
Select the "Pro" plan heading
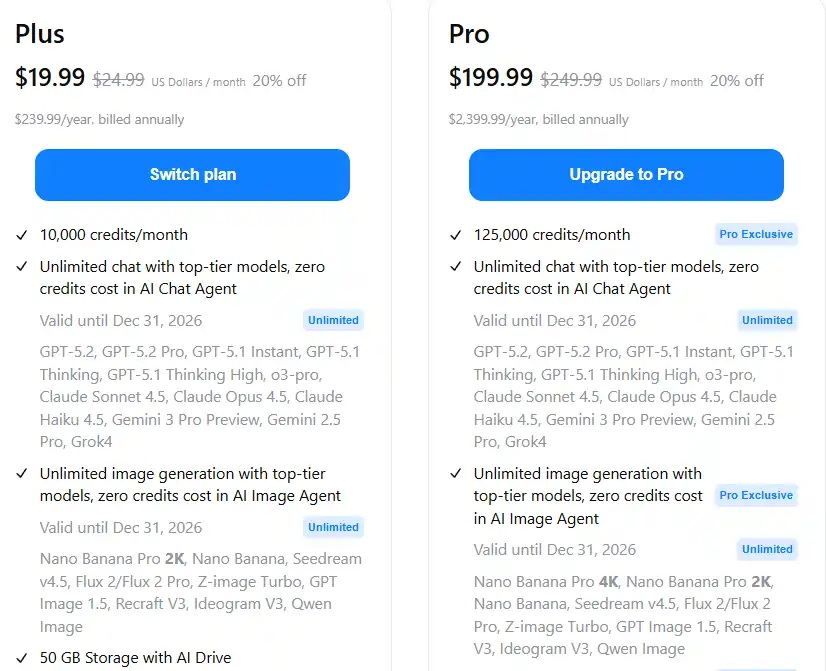[467, 34]
